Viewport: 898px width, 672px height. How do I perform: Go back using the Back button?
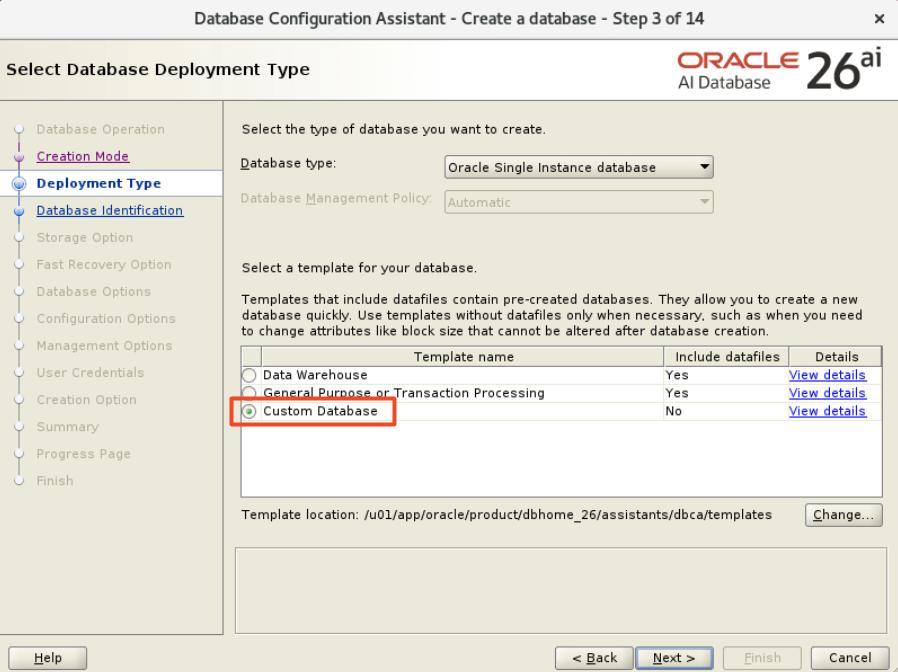pyautogui.click(x=594, y=658)
